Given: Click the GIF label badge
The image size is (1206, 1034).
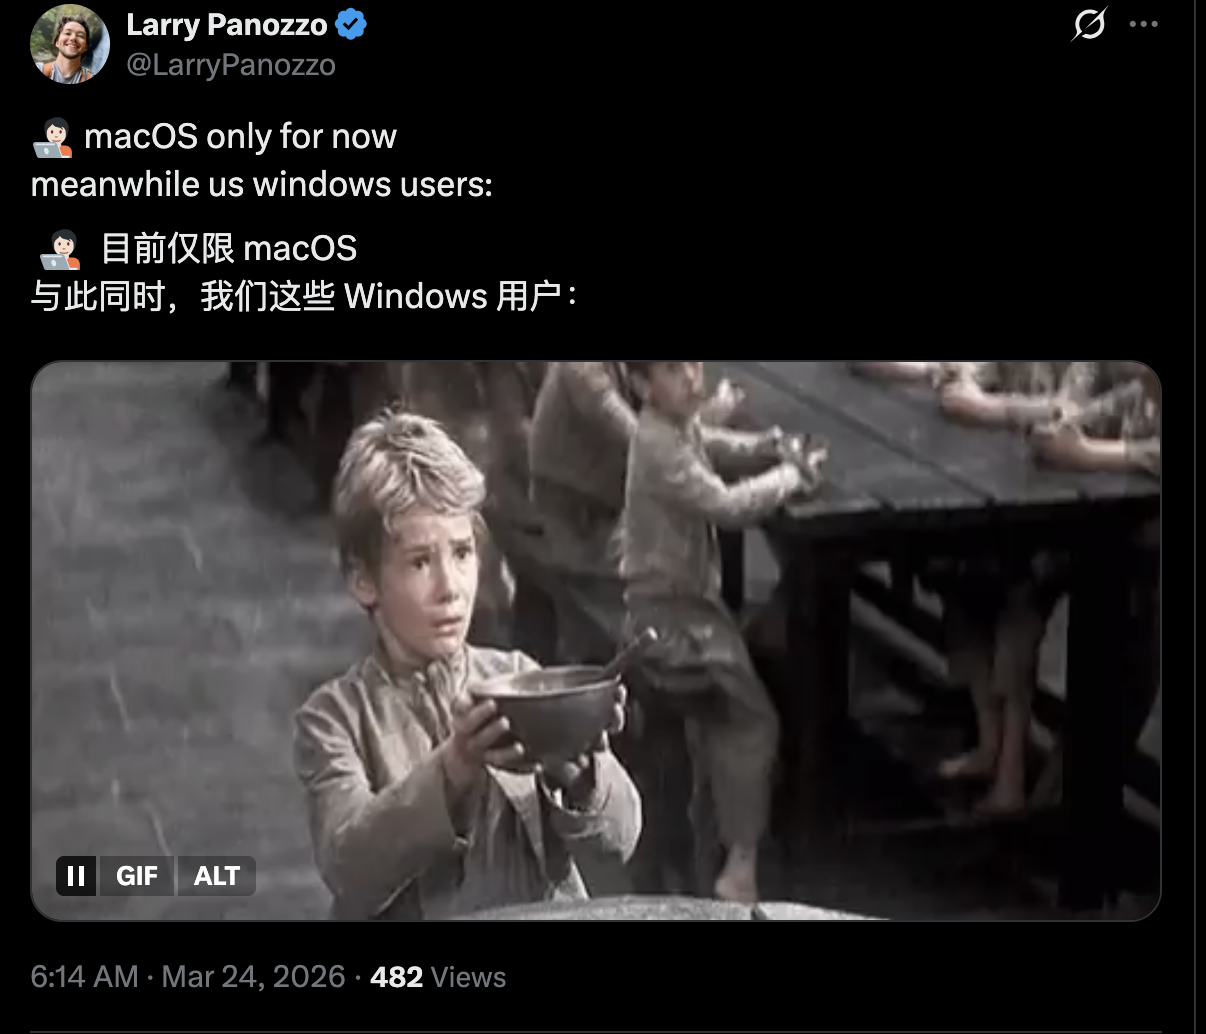Looking at the screenshot, I should (137, 876).
